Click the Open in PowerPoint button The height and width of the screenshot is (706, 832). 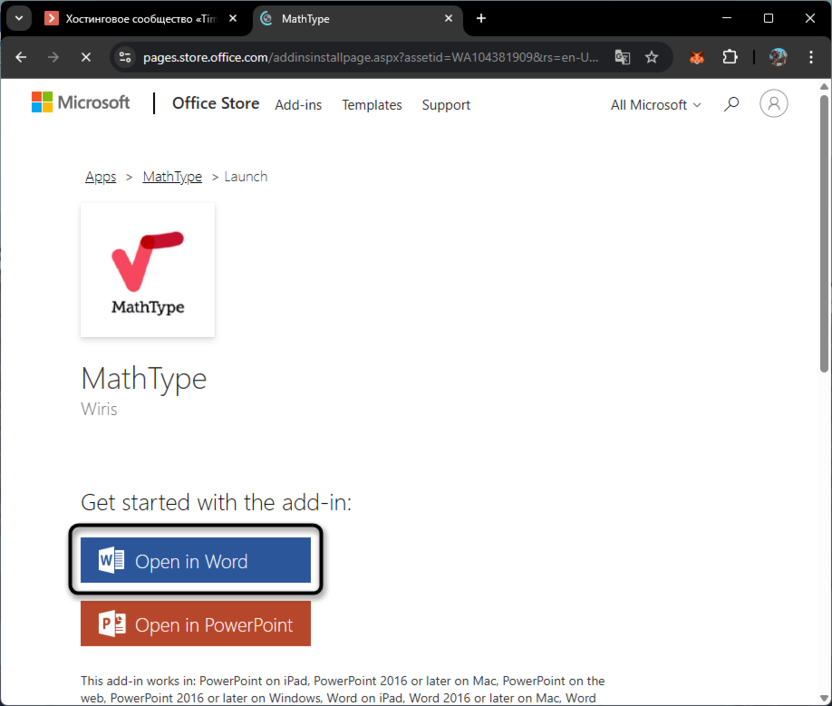point(196,624)
